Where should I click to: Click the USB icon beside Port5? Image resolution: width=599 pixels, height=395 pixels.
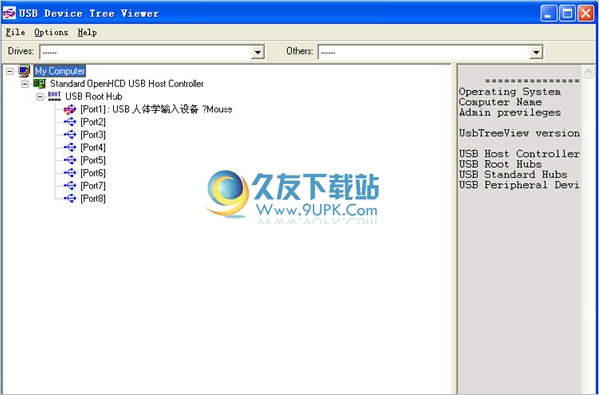pyautogui.click(x=70, y=160)
